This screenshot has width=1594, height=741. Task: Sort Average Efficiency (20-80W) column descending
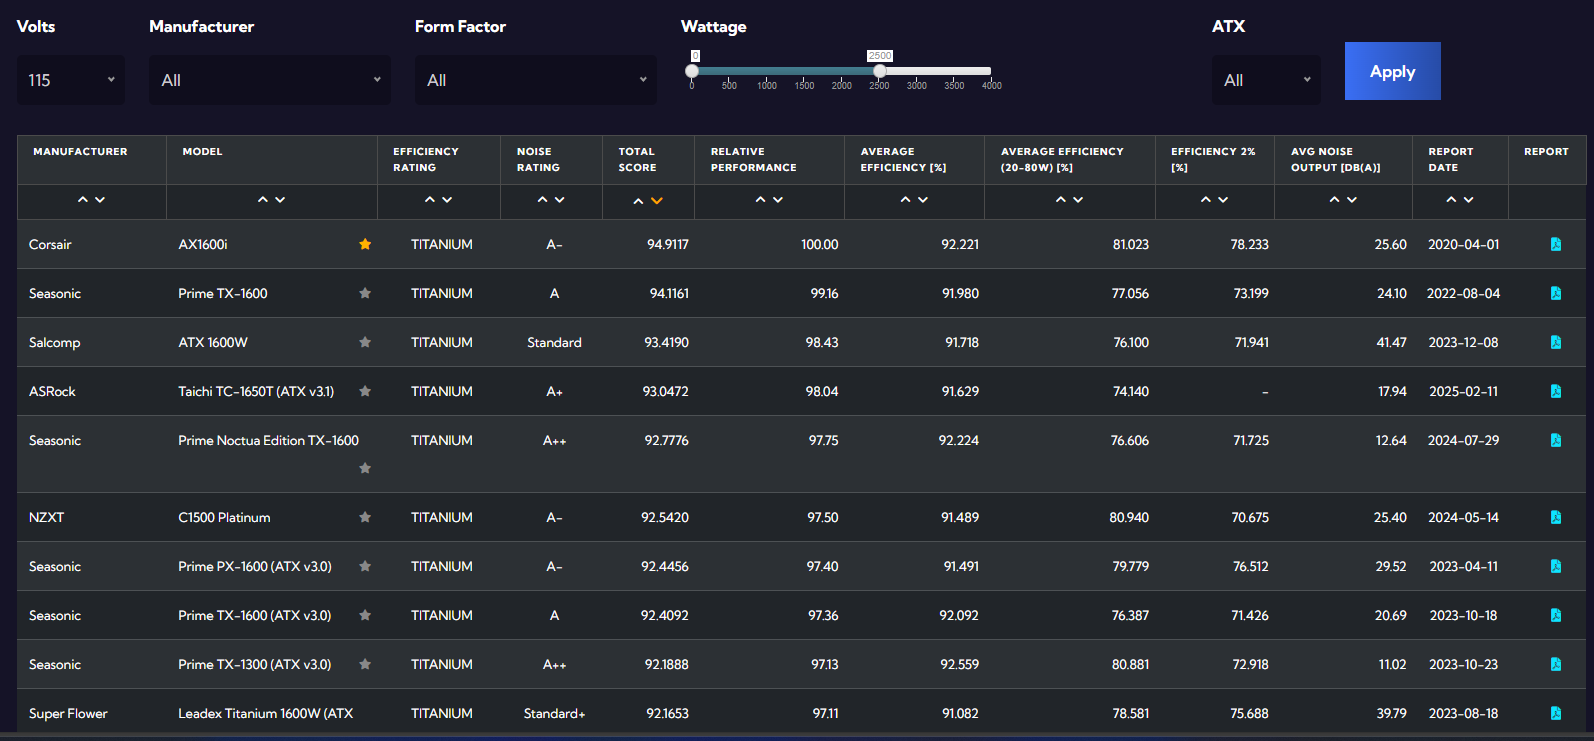click(x=1078, y=200)
